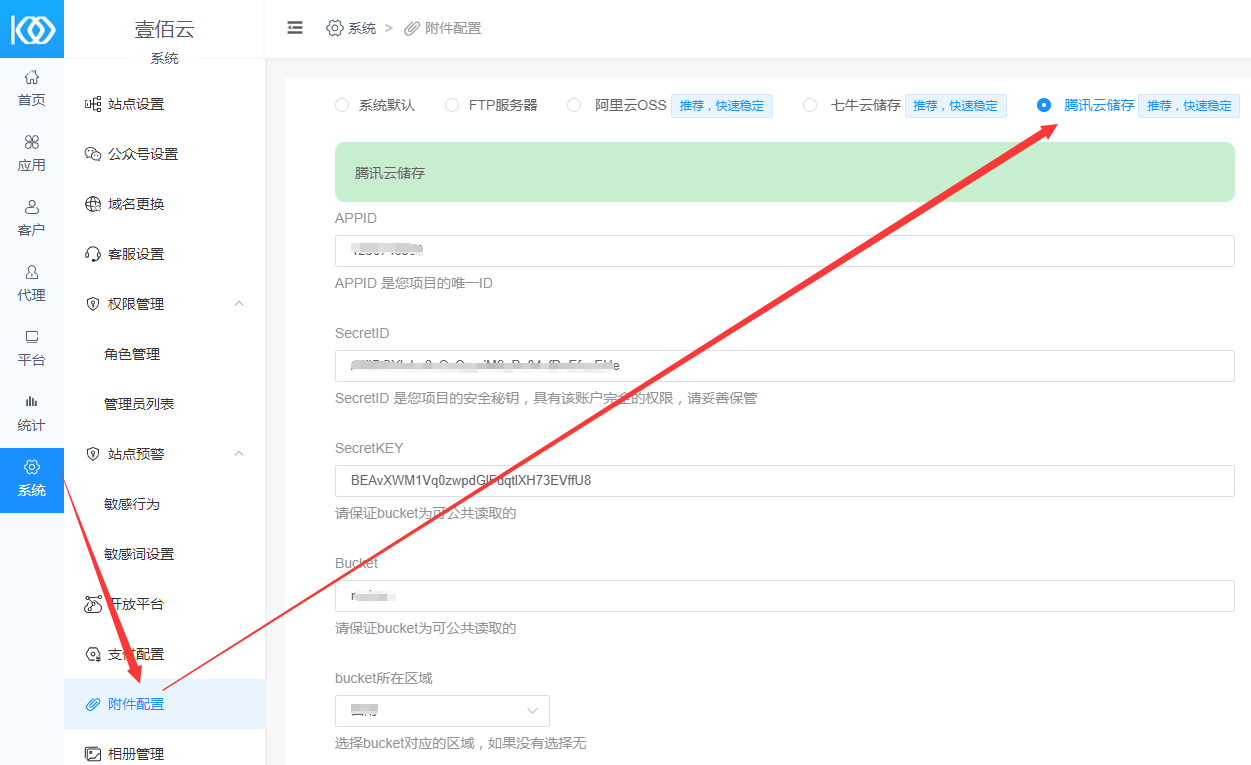This screenshot has width=1251, height=765.
Task: Click the 附件配置 breadcrumb text
Action: point(453,28)
